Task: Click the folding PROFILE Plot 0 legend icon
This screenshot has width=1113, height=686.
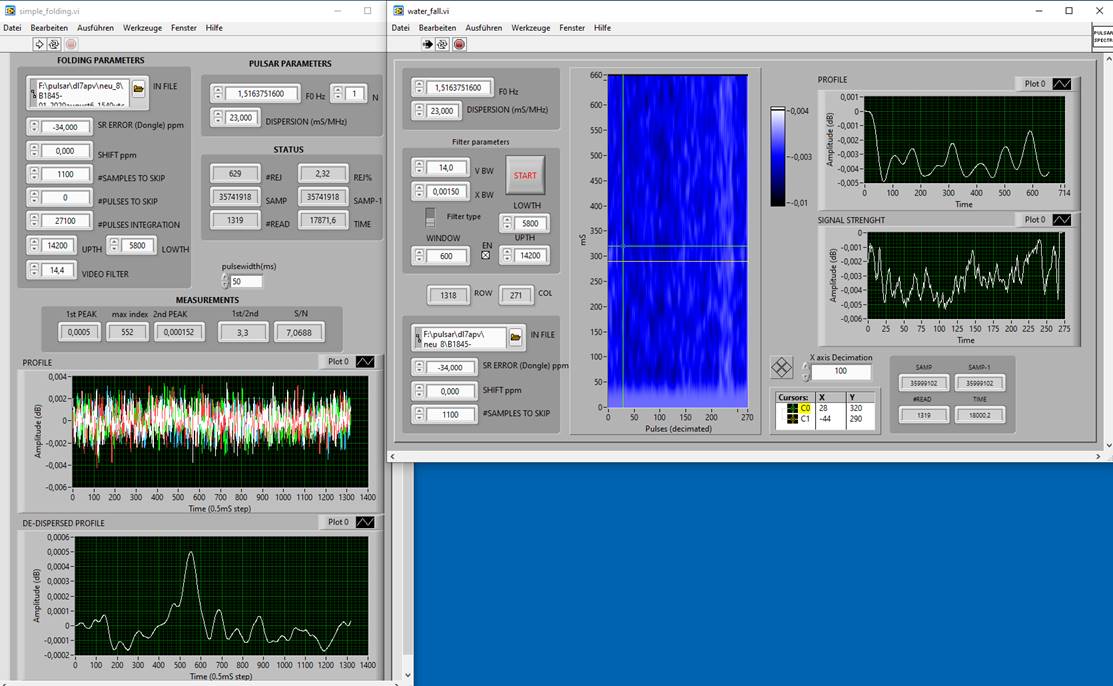Action: pyautogui.click(x=365, y=361)
